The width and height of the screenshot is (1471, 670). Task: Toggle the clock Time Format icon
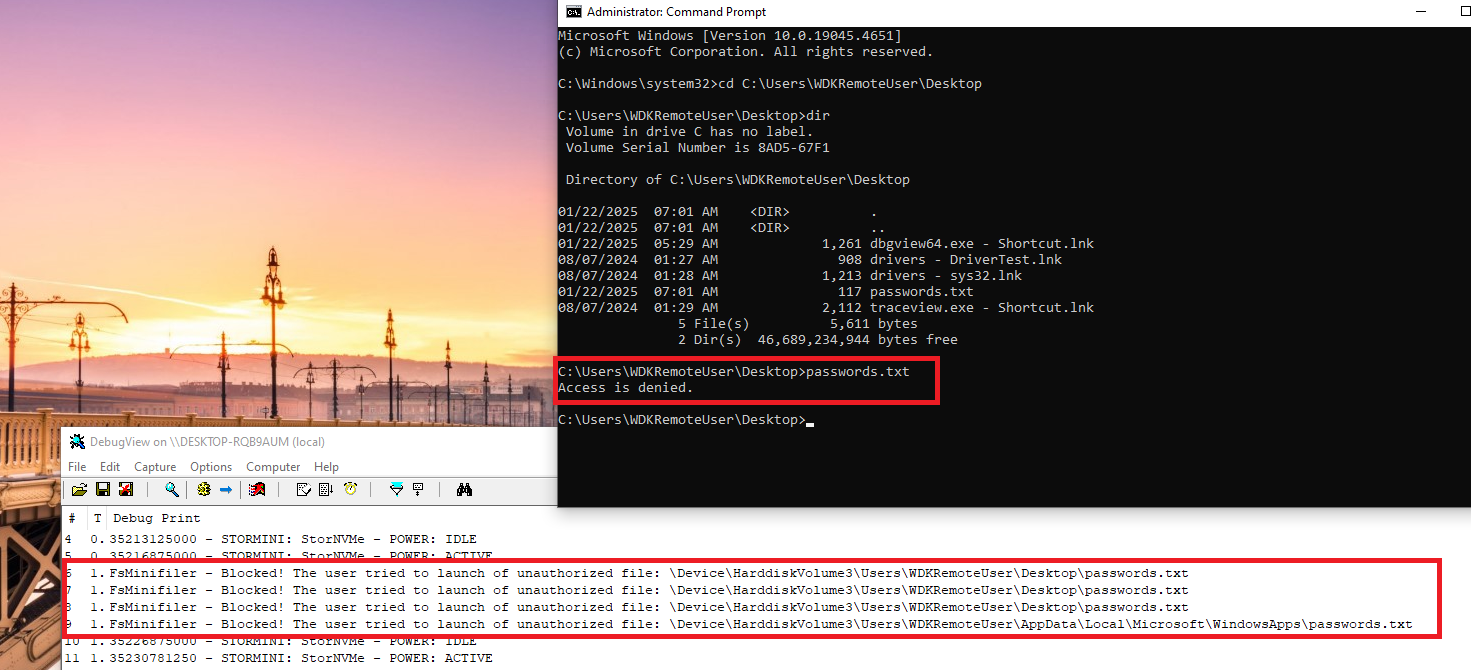click(350, 489)
